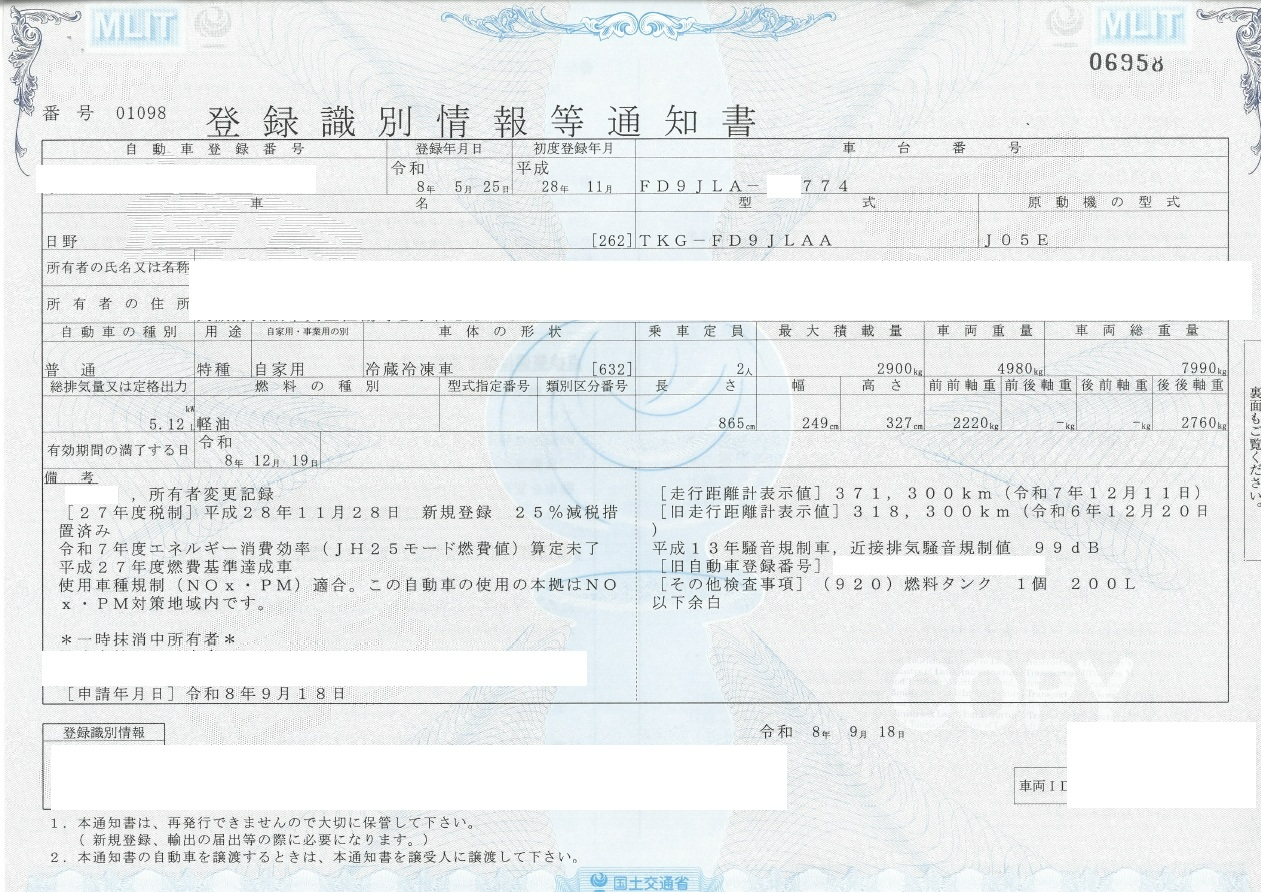Click noise regulation line 99dB
Viewport: 1261px width, 892px height.
[876, 548]
